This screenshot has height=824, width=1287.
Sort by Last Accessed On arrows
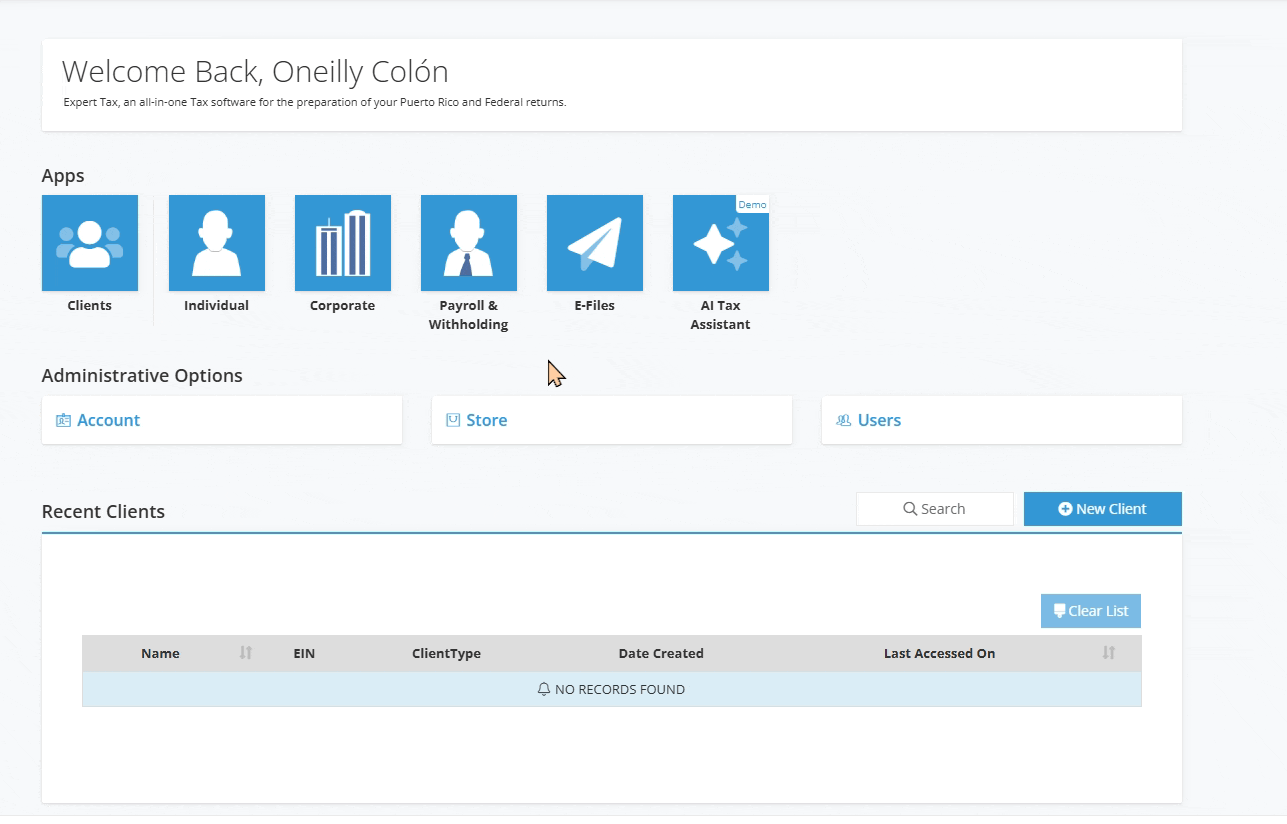click(x=1108, y=653)
